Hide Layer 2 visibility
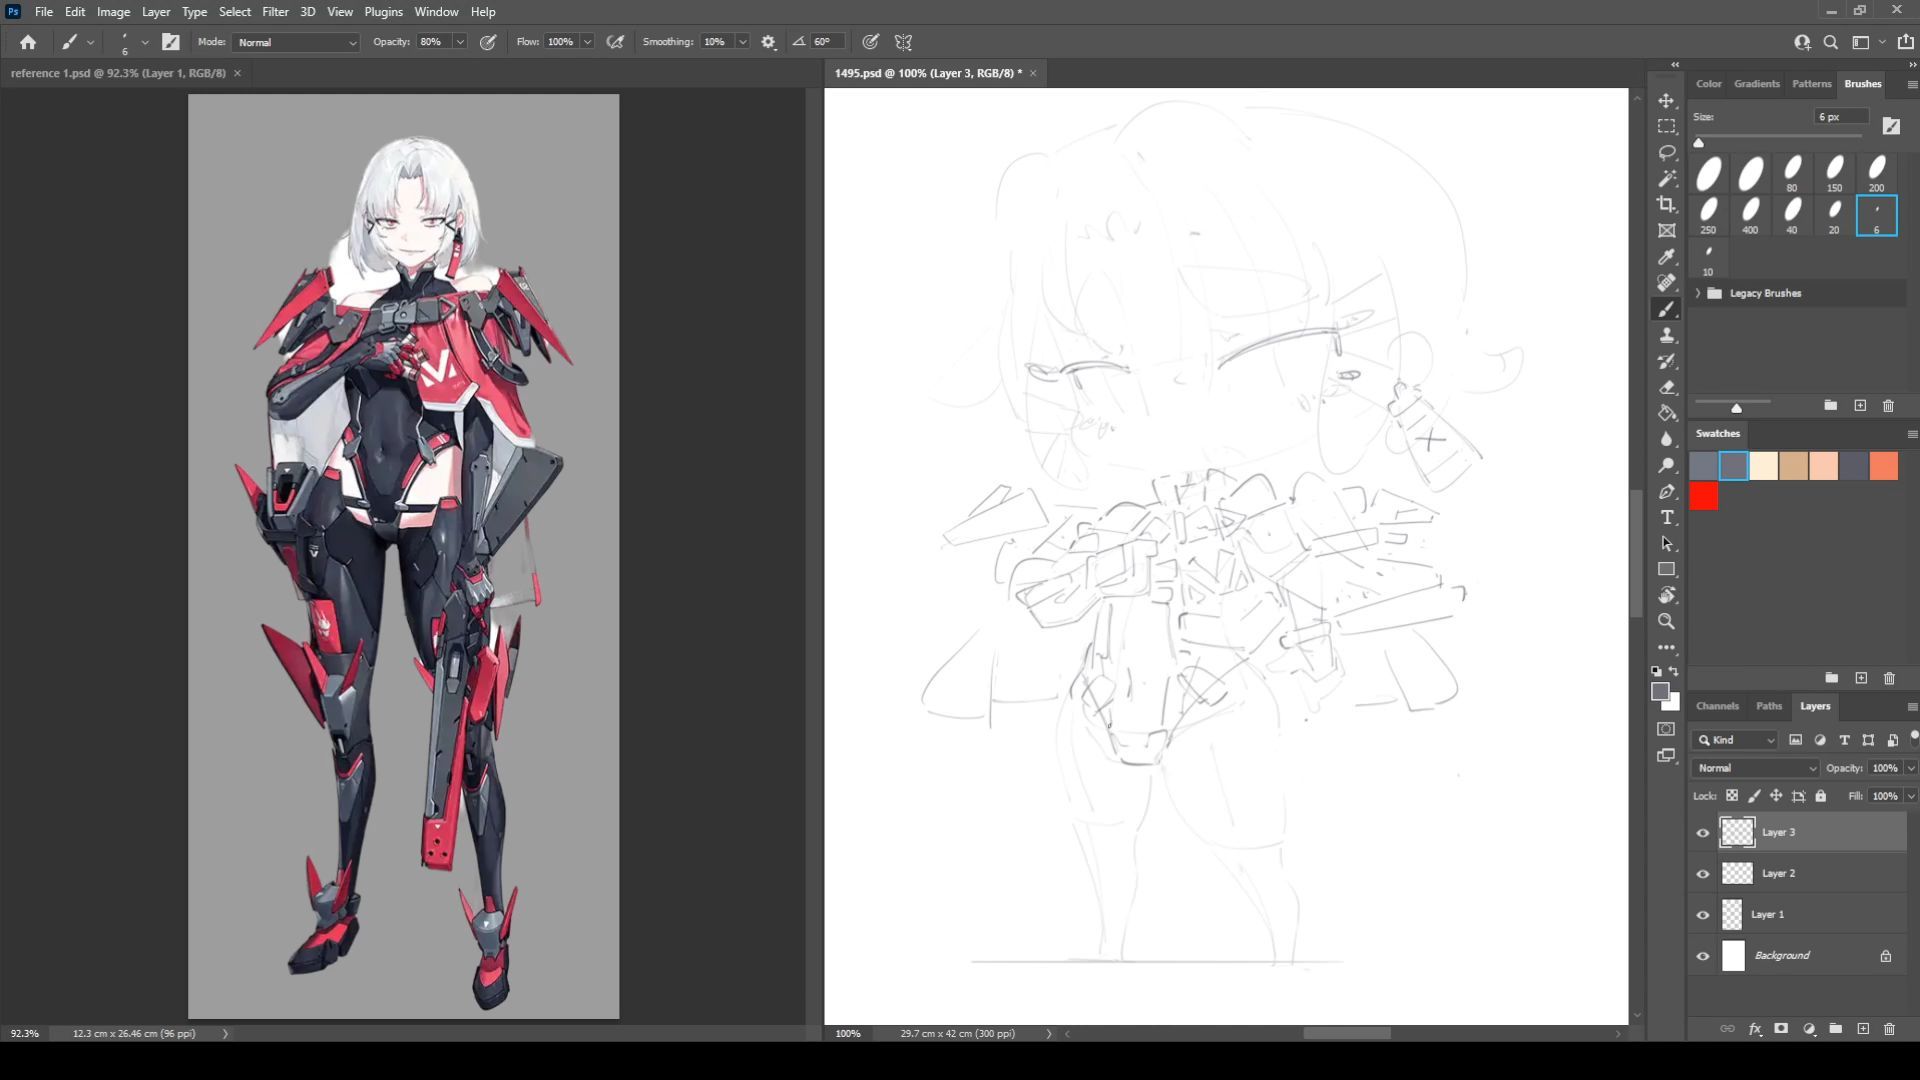The width and height of the screenshot is (1920, 1080). [1703, 874]
